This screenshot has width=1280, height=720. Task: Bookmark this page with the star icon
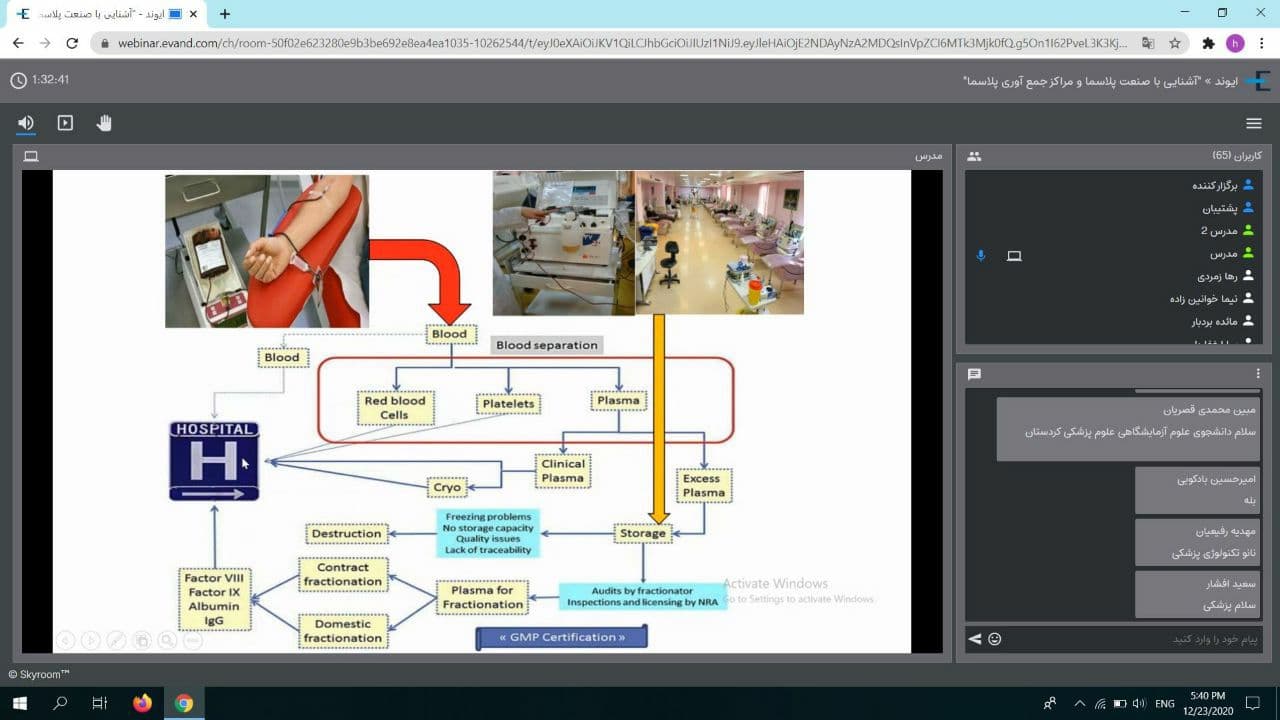click(x=1175, y=43)
